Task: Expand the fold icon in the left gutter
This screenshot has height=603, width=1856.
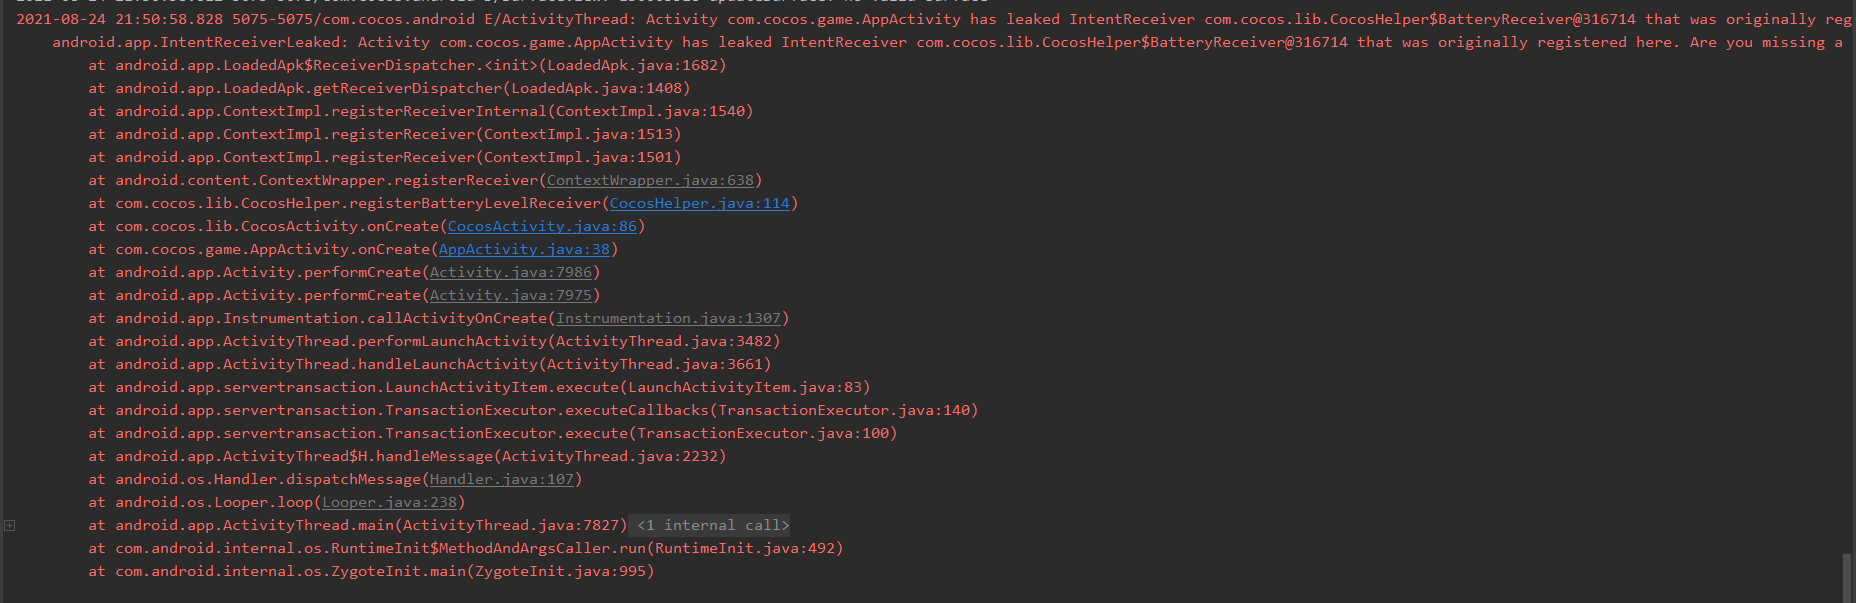Action: click(10, 525)
